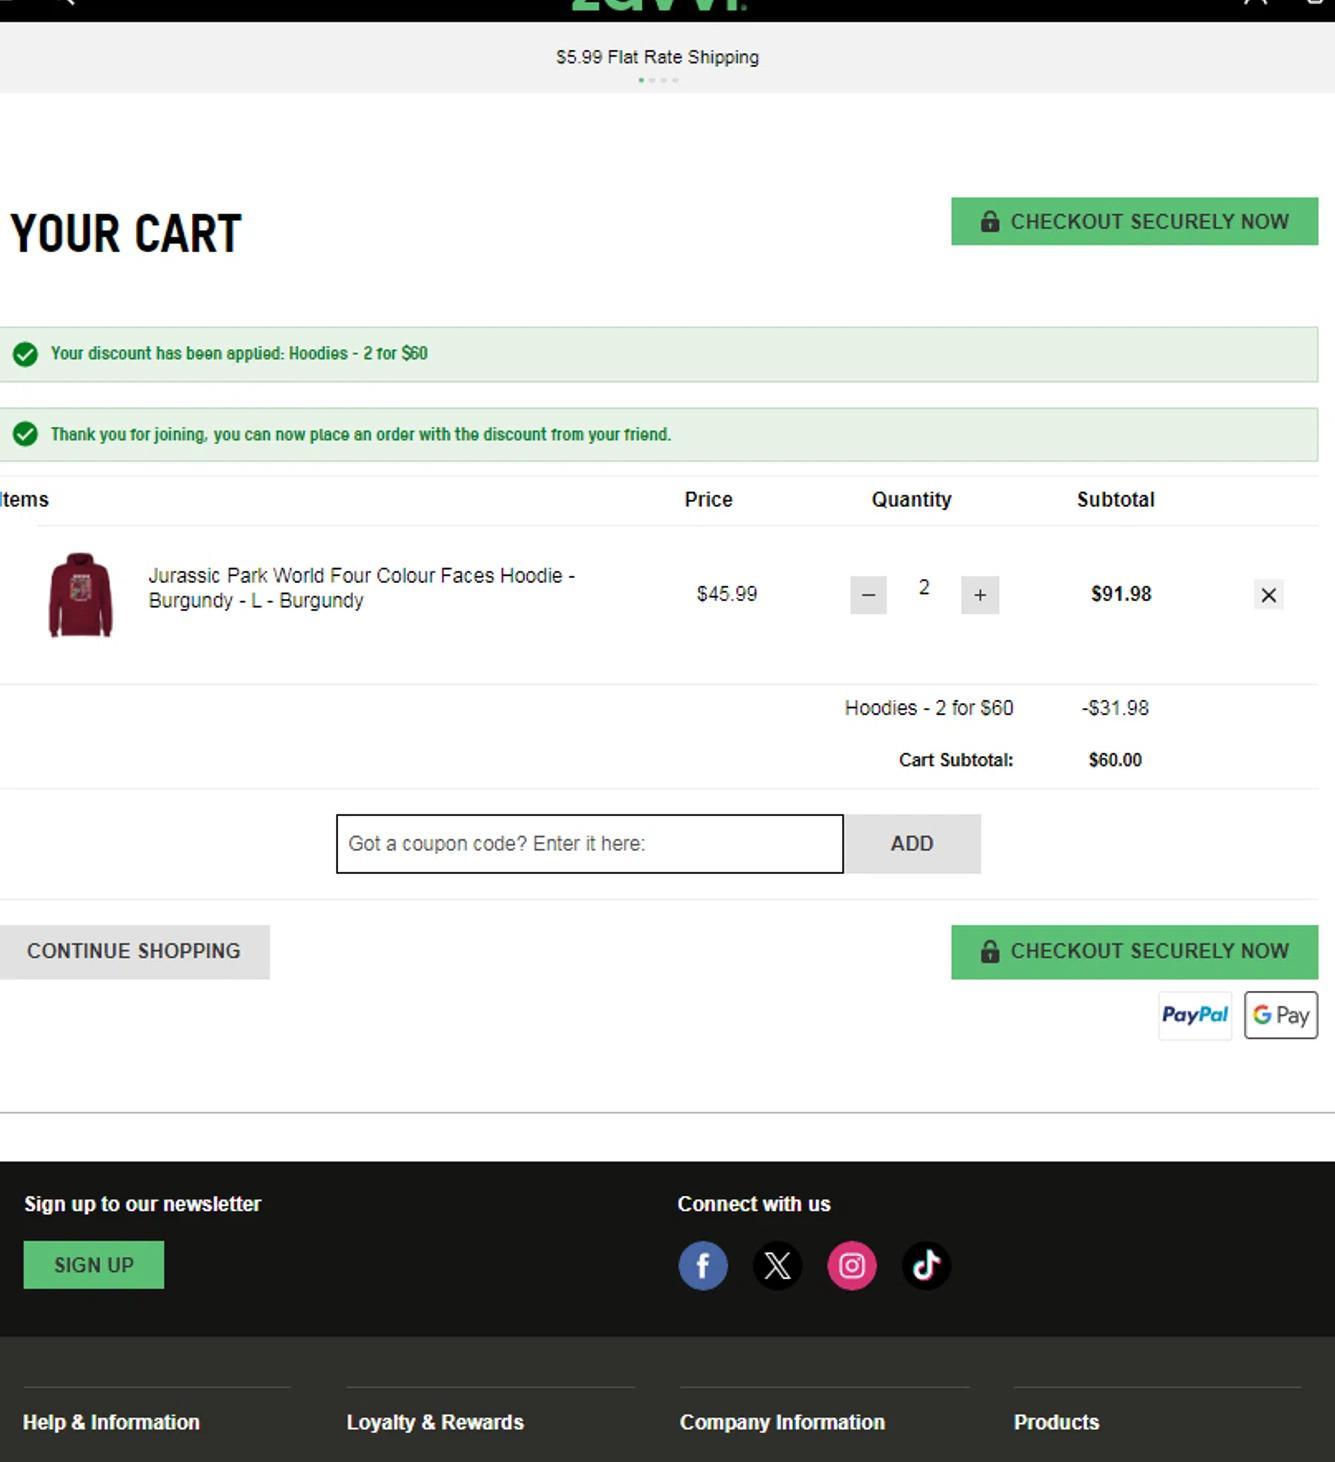Click the coupon code input field

(x=590, y=844)
